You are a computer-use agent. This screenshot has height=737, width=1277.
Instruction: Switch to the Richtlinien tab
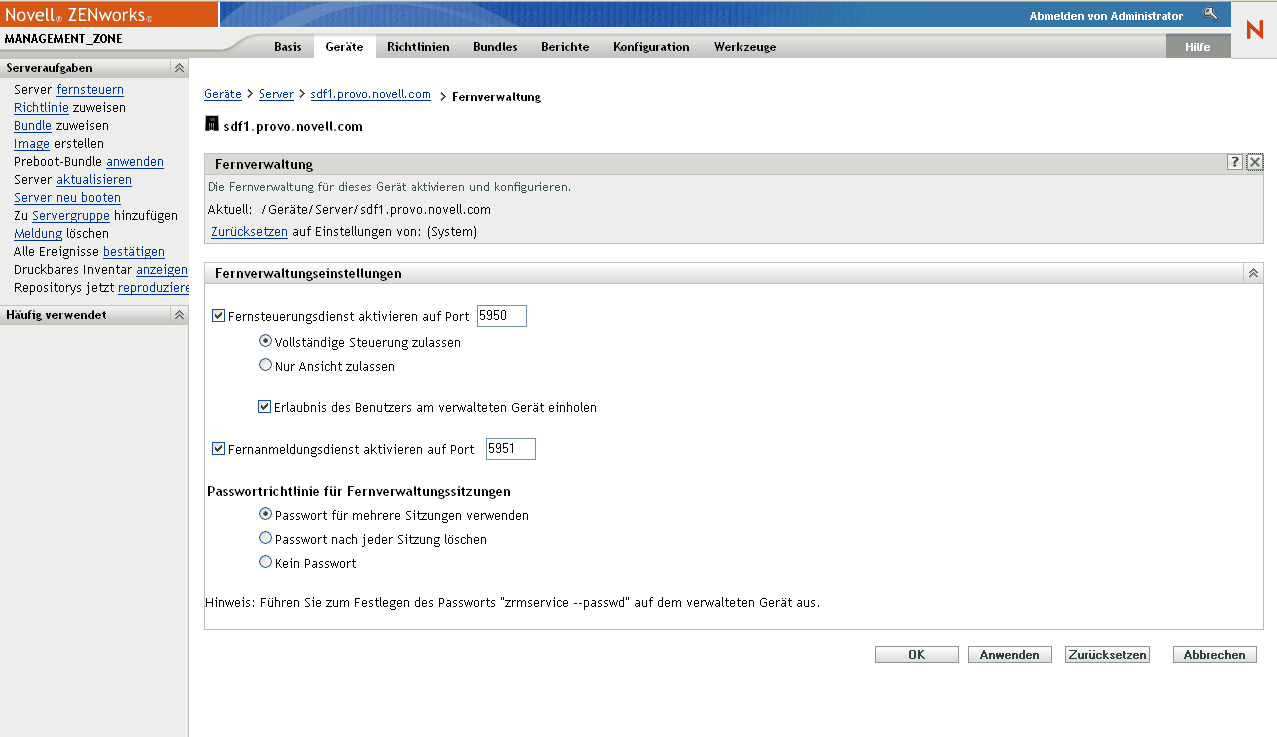coord(418,47)
